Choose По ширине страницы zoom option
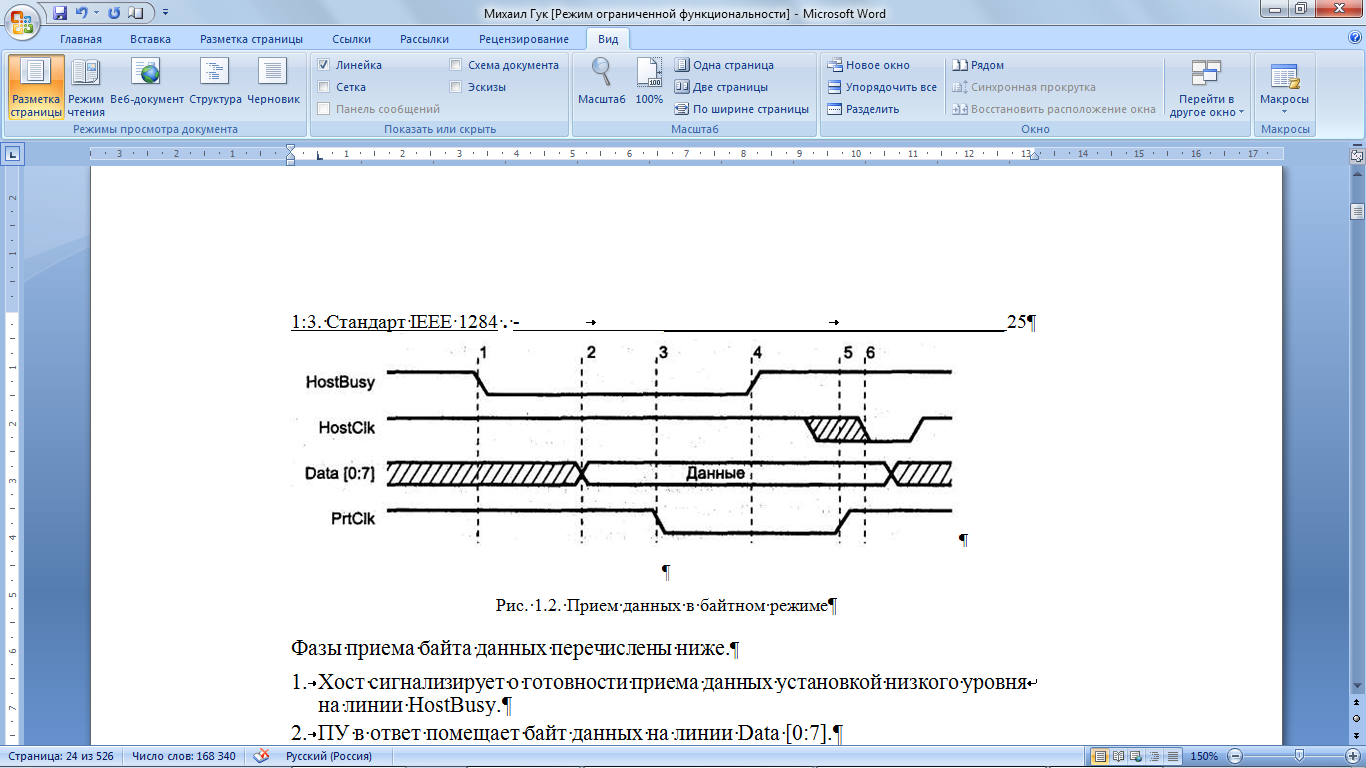 [x=741, y=109]
